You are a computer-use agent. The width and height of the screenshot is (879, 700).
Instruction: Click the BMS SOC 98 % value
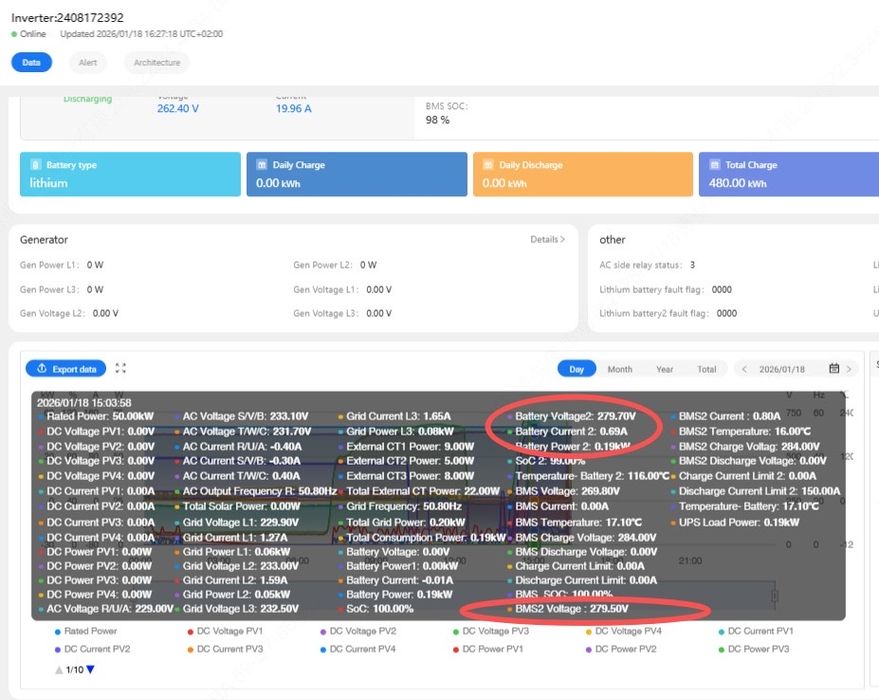[437, 120]
